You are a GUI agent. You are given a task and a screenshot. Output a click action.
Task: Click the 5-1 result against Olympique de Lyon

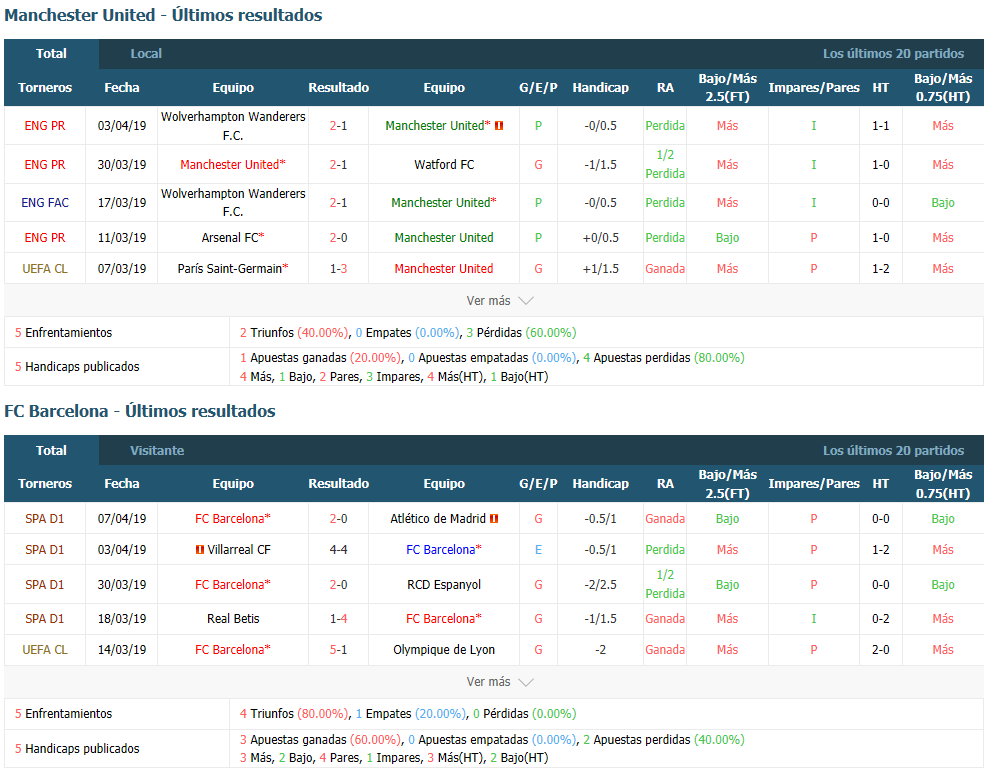click(x=338, y=649)
